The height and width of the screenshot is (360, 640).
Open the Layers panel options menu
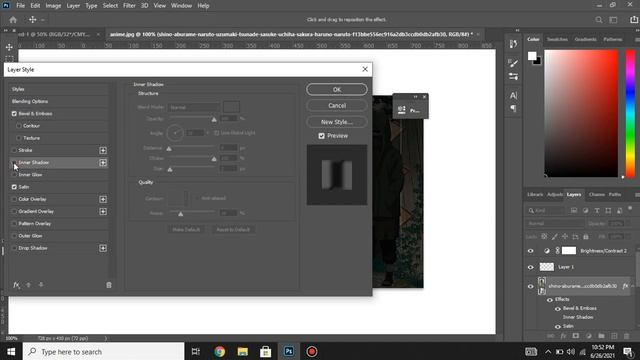click(637, 195)
